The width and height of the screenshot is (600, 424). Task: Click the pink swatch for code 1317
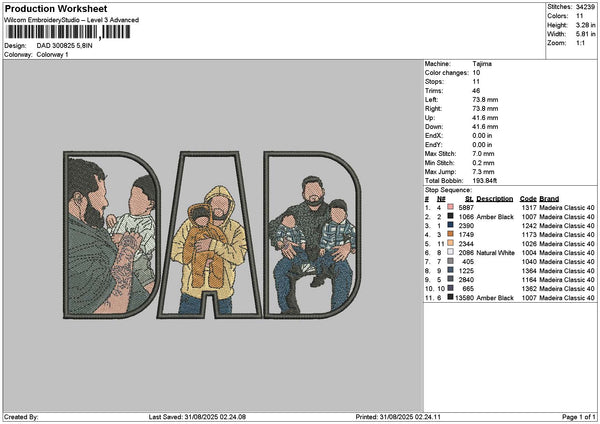452,207
